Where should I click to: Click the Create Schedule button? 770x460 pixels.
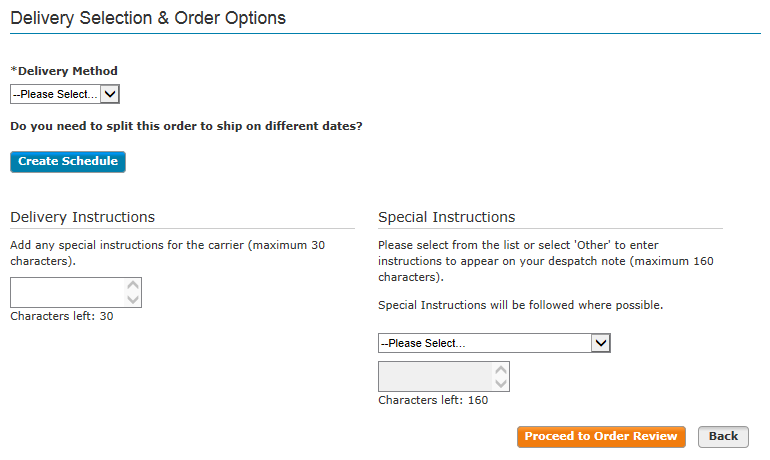(68, 162)
